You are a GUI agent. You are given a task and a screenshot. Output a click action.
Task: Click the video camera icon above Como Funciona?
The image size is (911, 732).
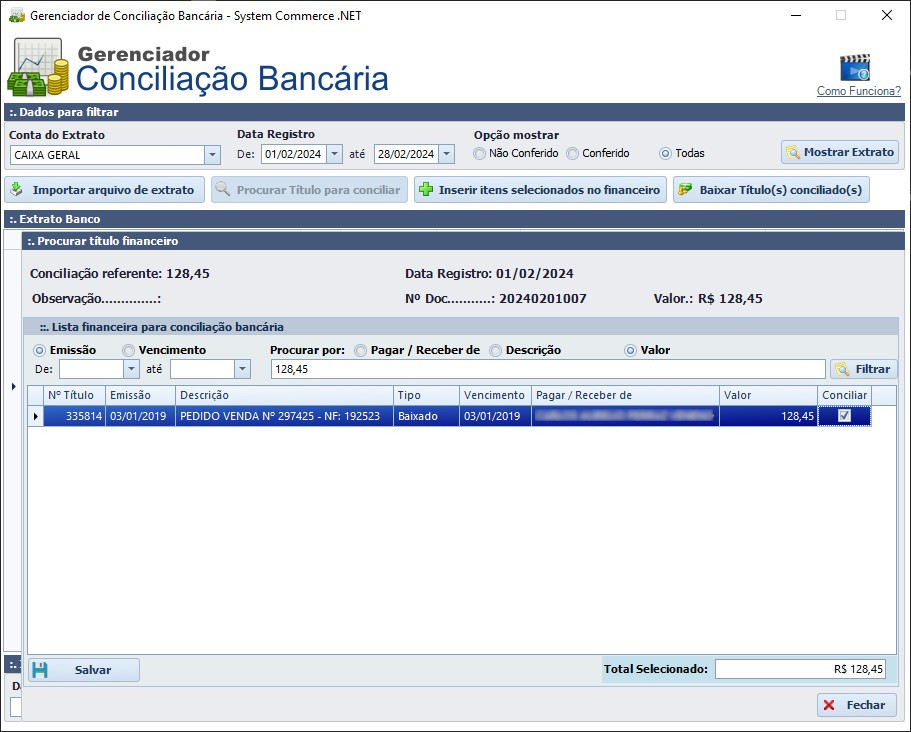coord(857,68)
